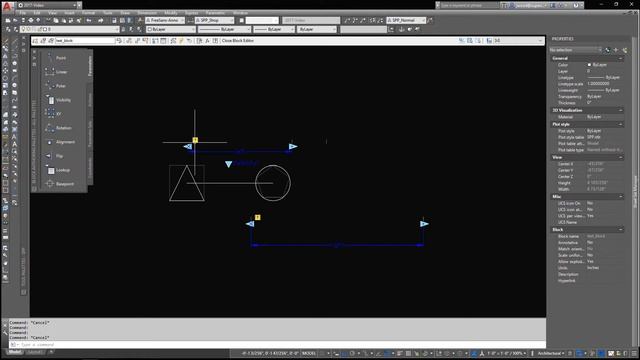Click the Customization icon in status bar

[x=634, y=353]
